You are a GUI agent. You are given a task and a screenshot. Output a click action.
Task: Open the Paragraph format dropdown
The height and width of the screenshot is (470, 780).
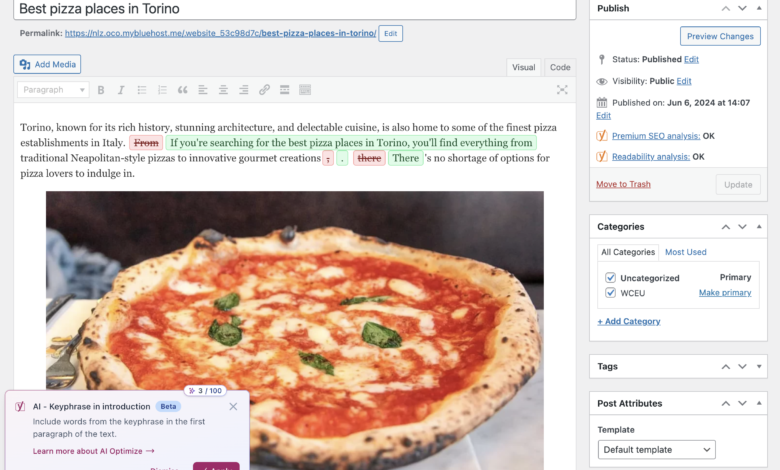(53, 90)
